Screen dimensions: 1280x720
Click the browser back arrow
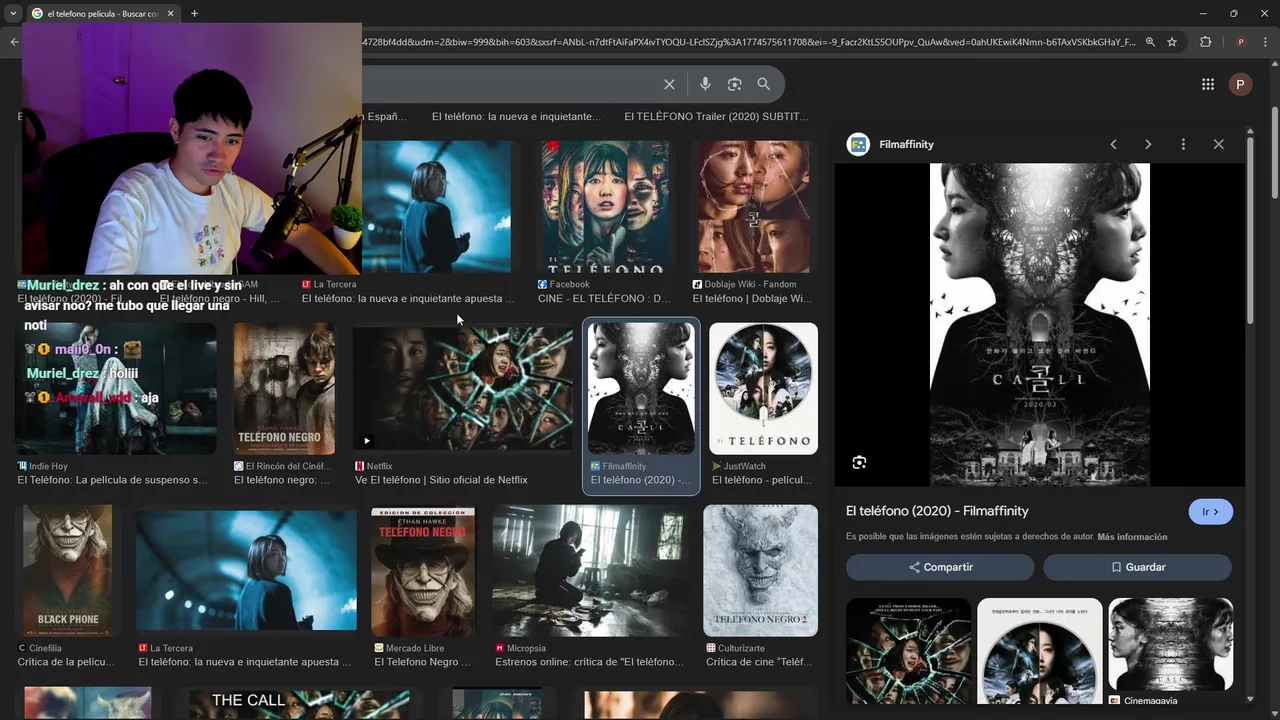click(x=14, y=42)
